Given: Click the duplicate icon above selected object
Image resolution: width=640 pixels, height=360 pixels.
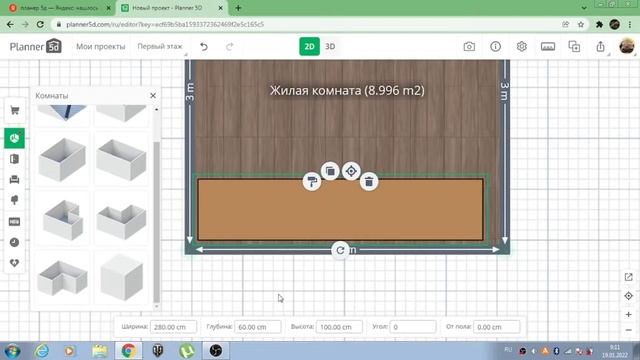Looking at the screenshot, I should pos(330,171).
